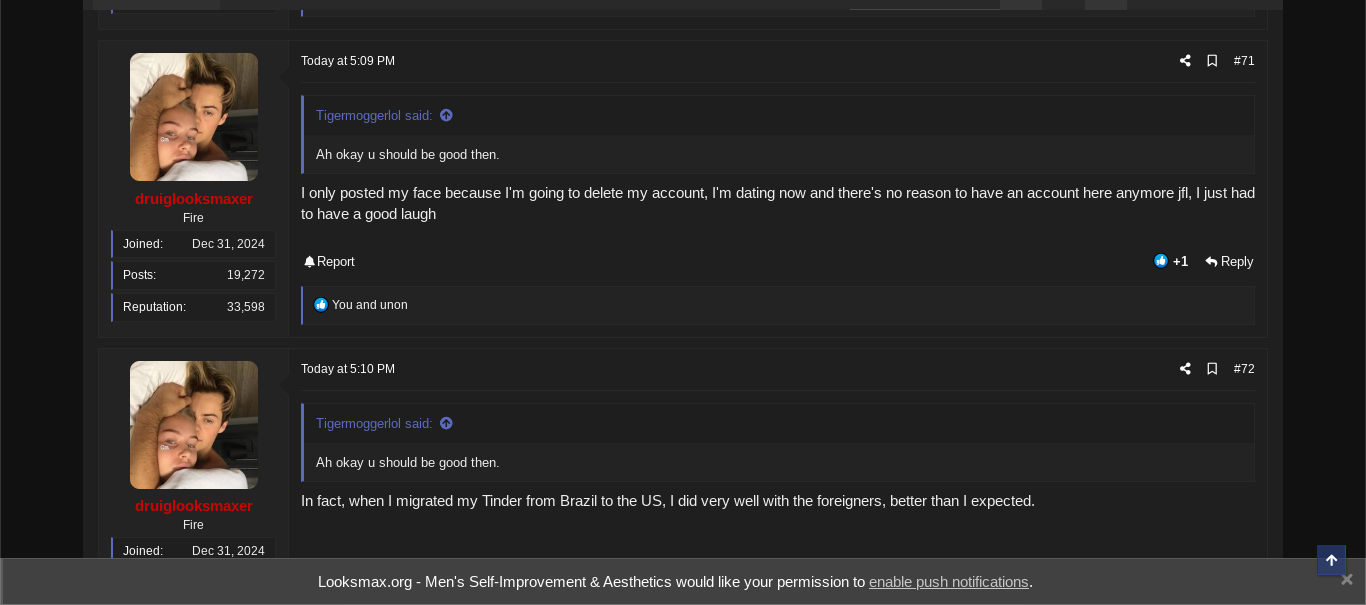The width and height of the screenshot is (1366, 605).
Task: Click share icon on post #71
Action: click(1185, 61)
